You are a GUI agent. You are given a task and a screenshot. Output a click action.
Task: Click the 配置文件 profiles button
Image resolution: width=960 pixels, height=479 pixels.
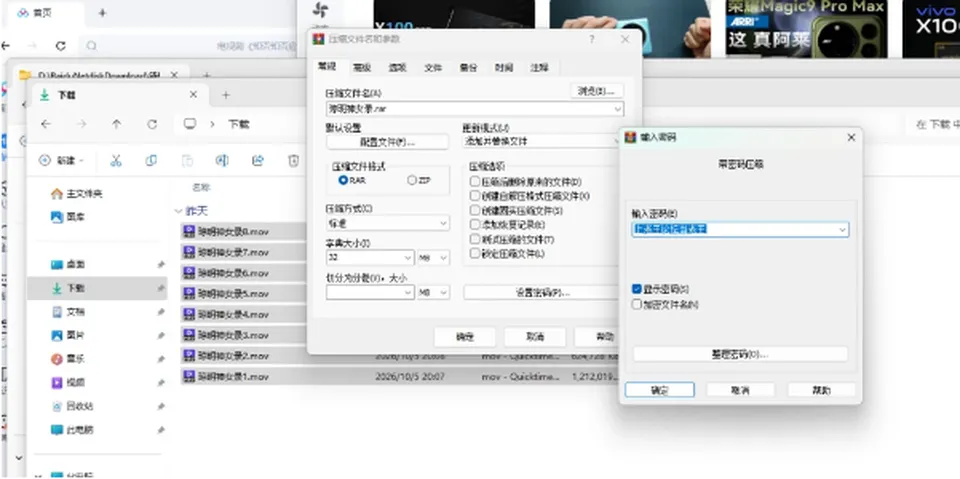click(388, 142)
